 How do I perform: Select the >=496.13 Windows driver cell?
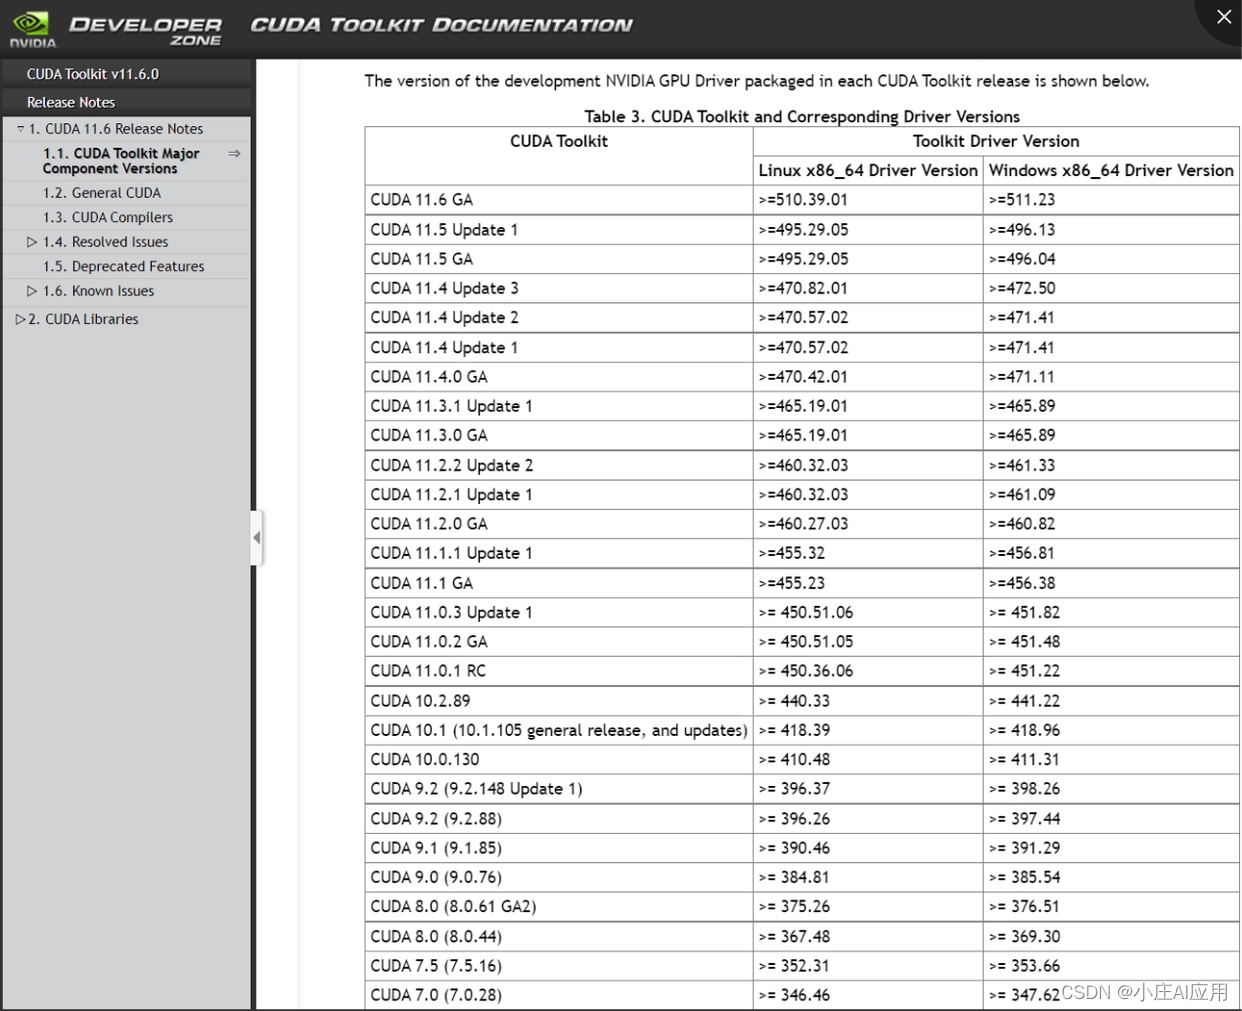[x=1111, y=230]
